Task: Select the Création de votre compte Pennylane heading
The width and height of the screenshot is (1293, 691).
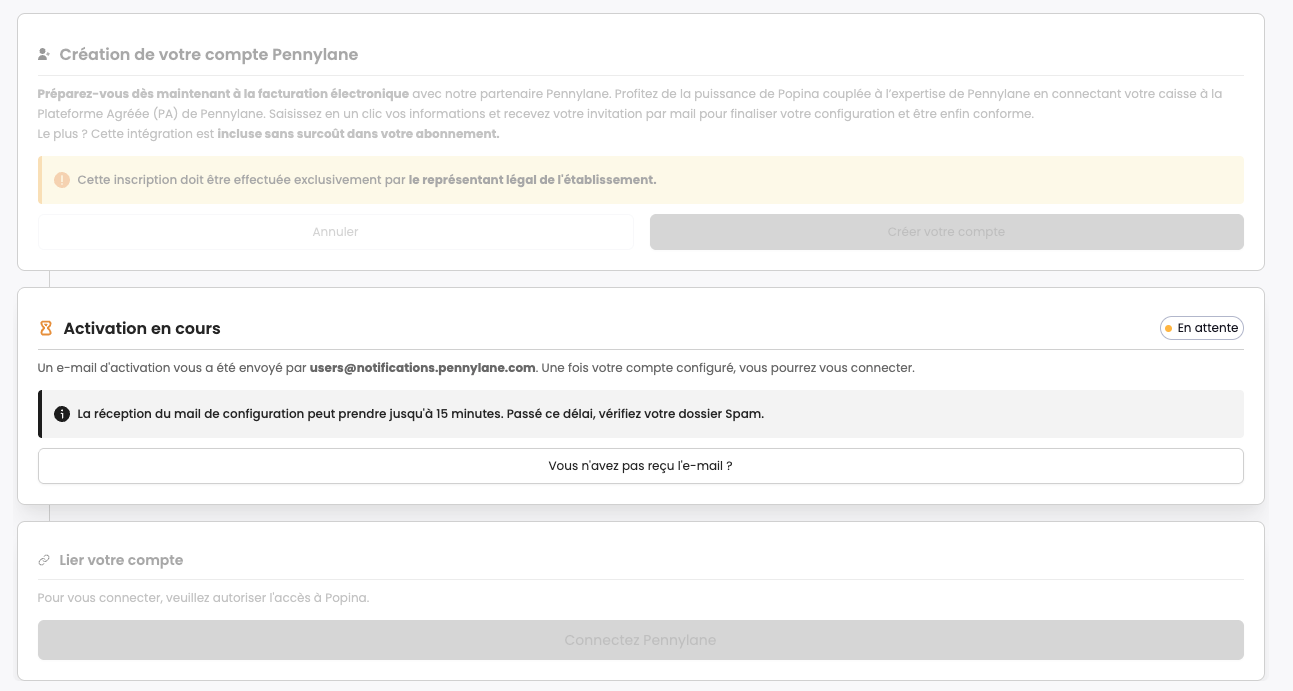Action: point(208,54)
